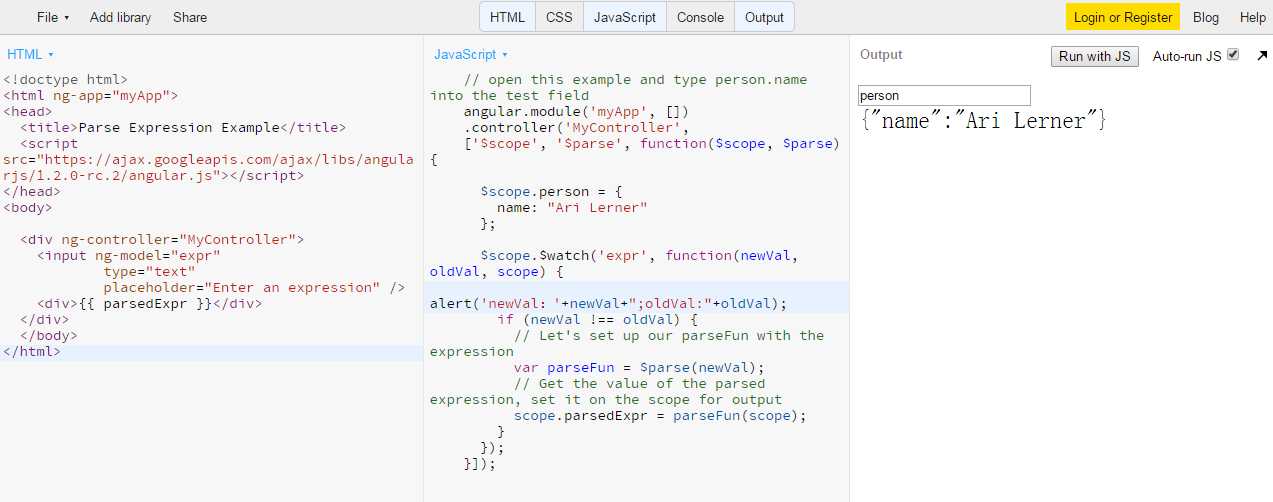Click the Run with JS button
This screenshot has width=1273, height=502.
click(x=1095, y=56)
